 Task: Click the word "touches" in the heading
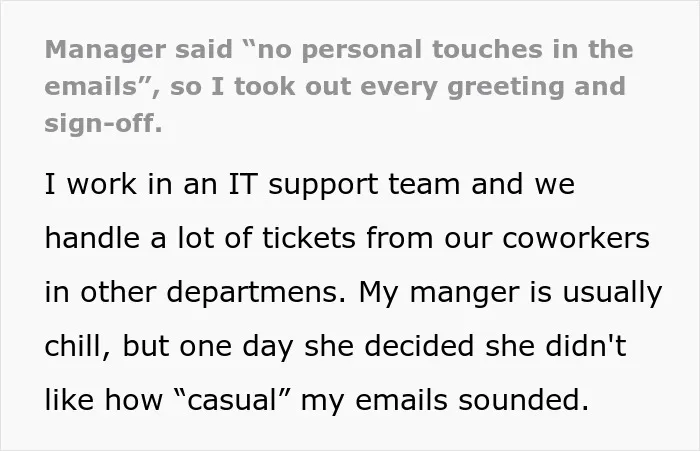(x=487, y=49)
